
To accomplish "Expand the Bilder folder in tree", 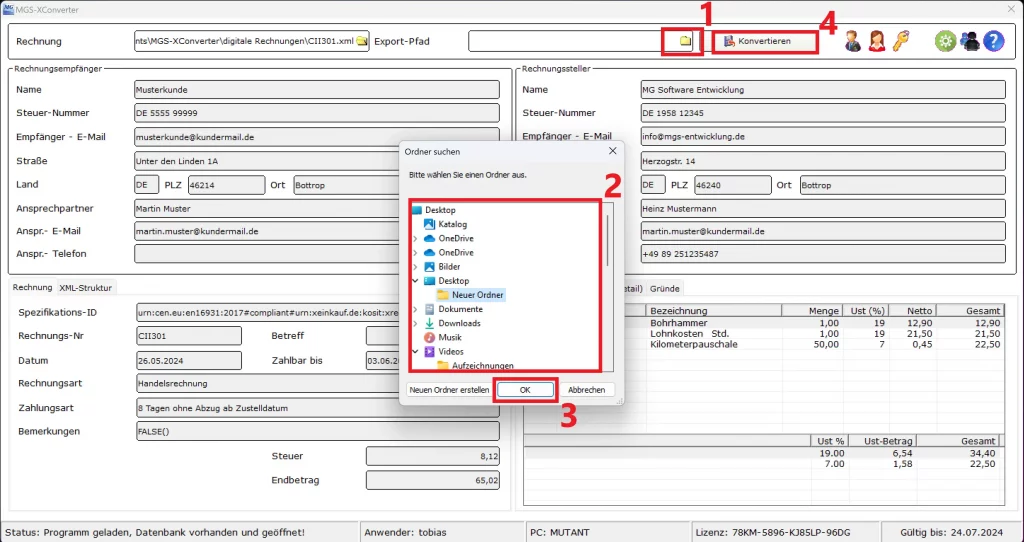I will click(x=416, y=267).
